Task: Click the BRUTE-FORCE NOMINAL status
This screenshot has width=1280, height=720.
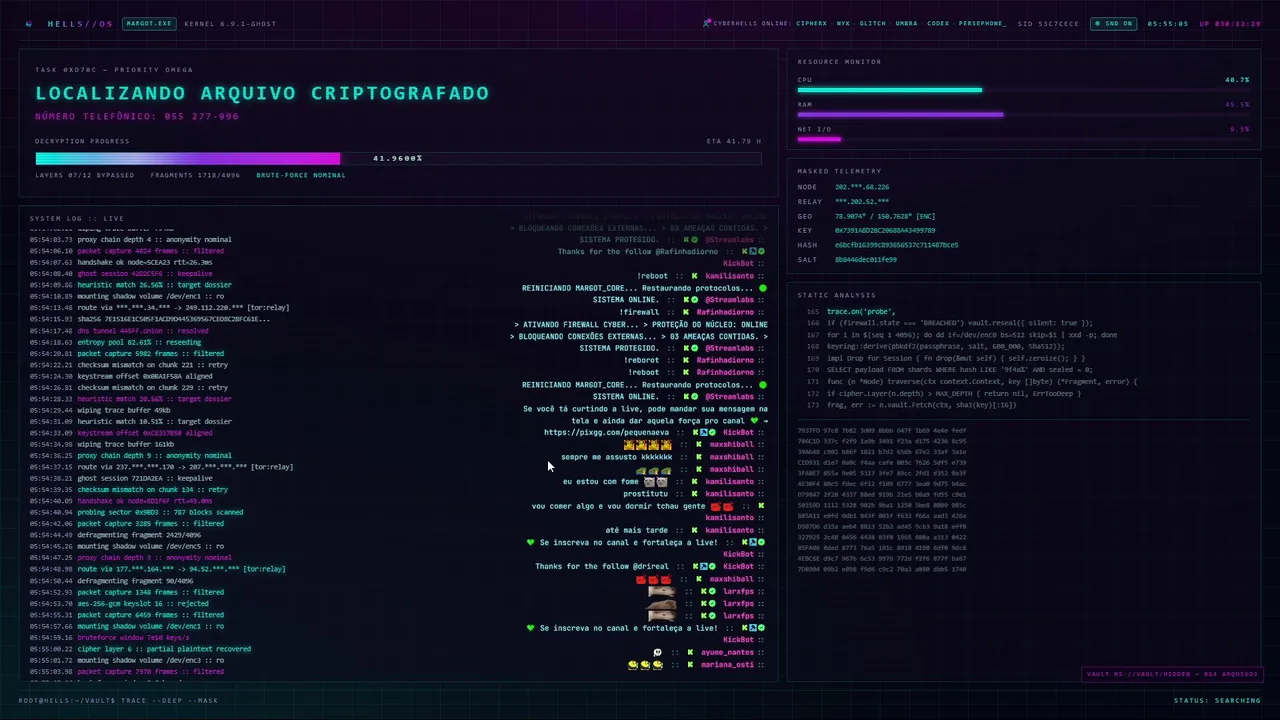Action: point(301,175)
